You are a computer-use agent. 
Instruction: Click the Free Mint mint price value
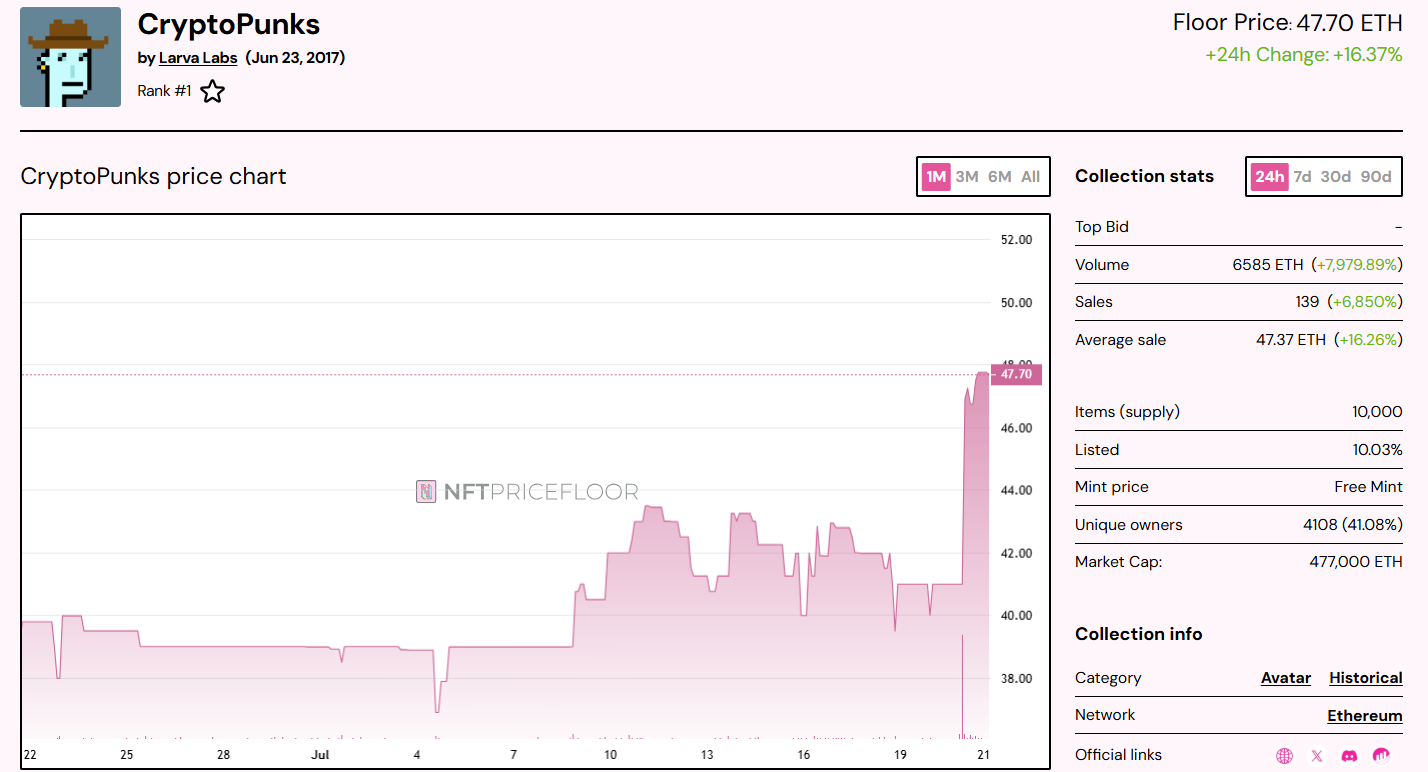click(1369, 487)
